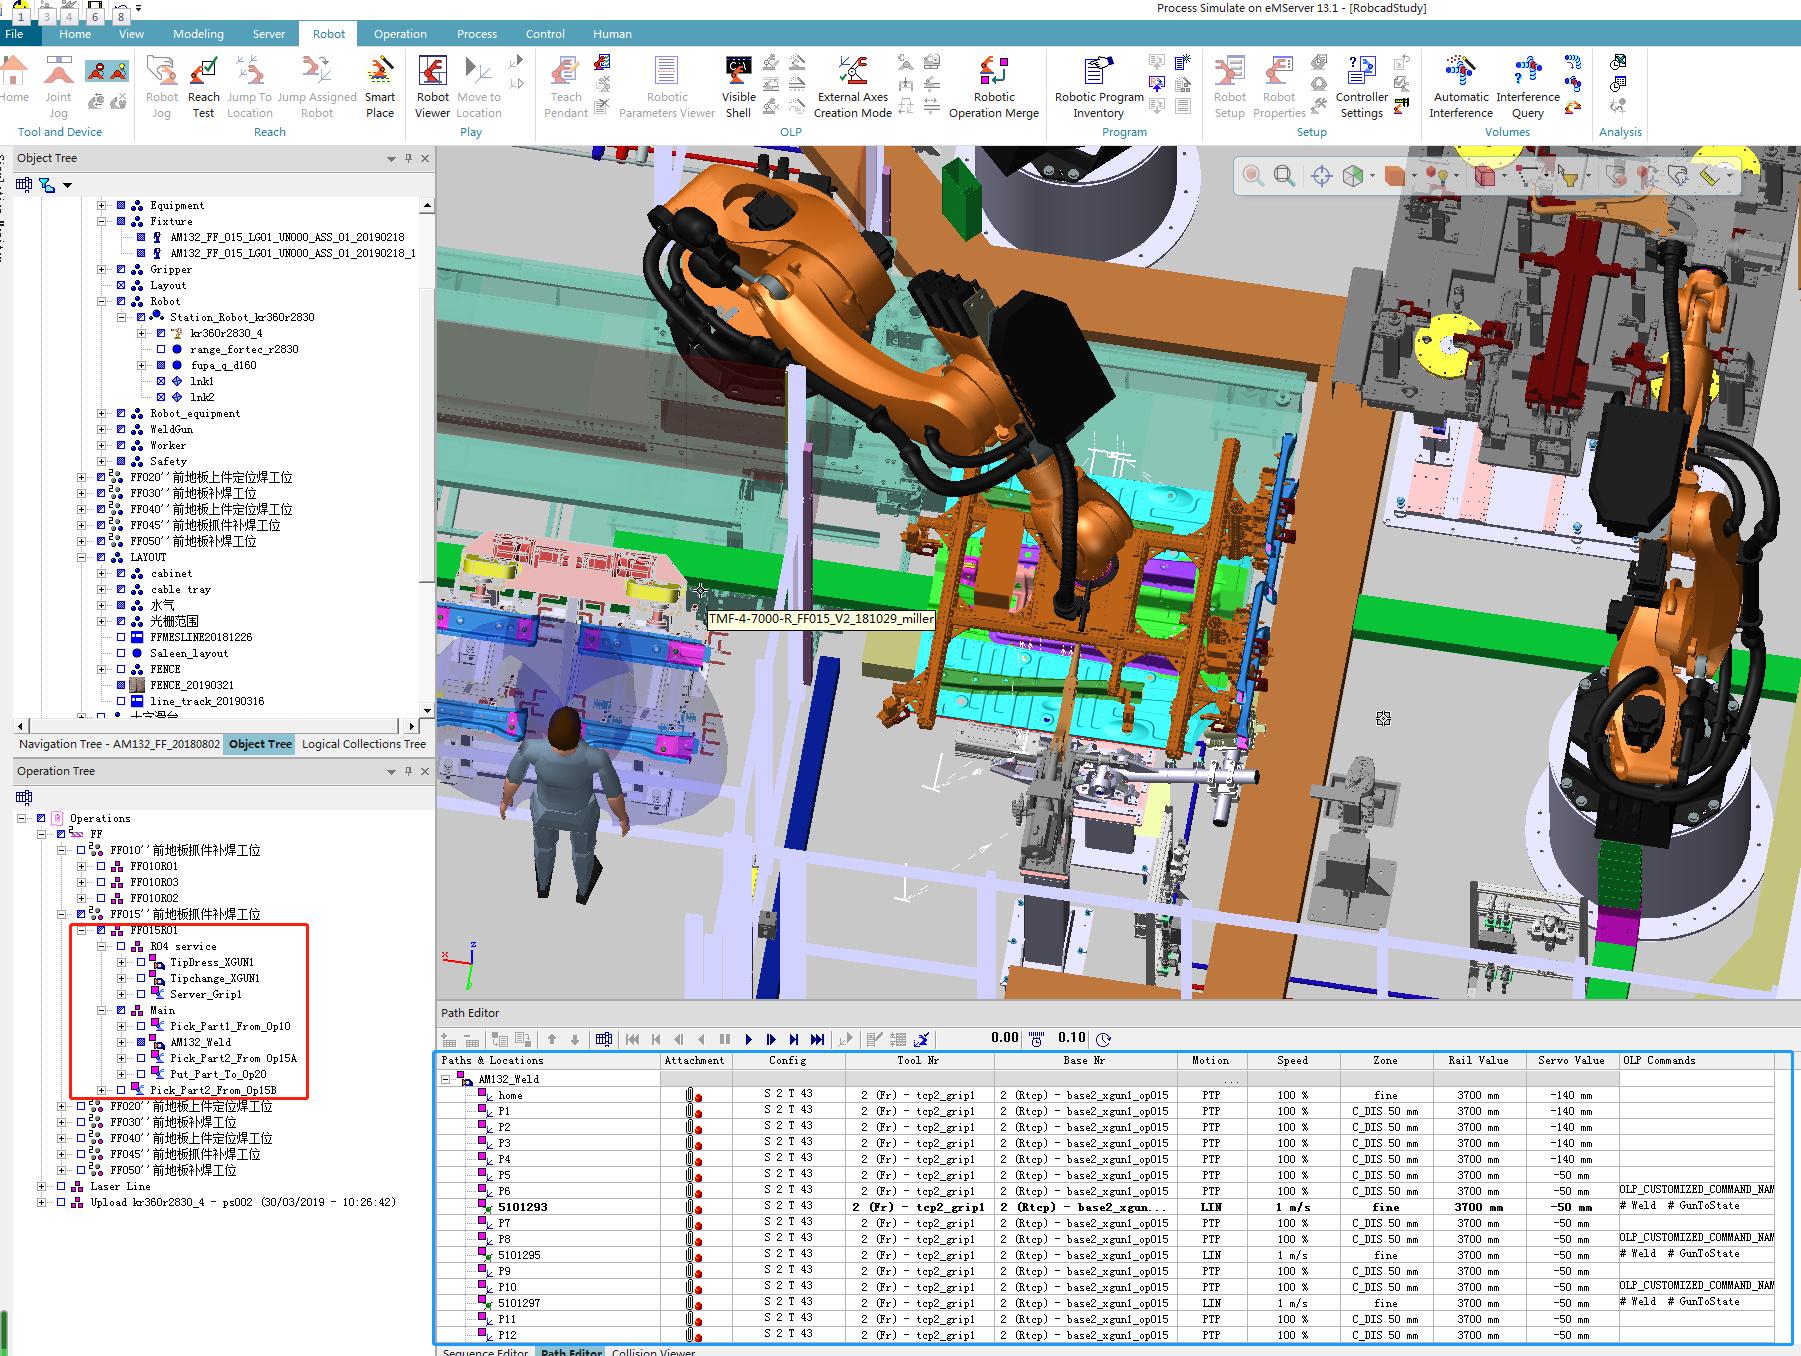The height and width of the screenshot is (1356, 1801).
Task: Click the Speed column header
Action: (1292, 1060)
